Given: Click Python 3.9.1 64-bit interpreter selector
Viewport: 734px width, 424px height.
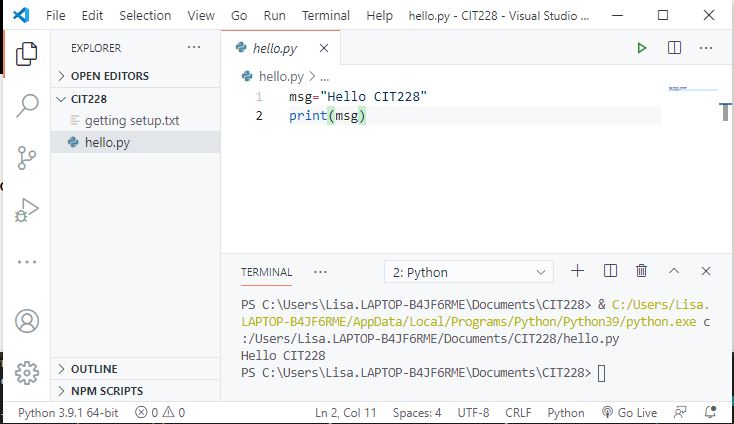Looking at the screenshot, I should (66, 412).
